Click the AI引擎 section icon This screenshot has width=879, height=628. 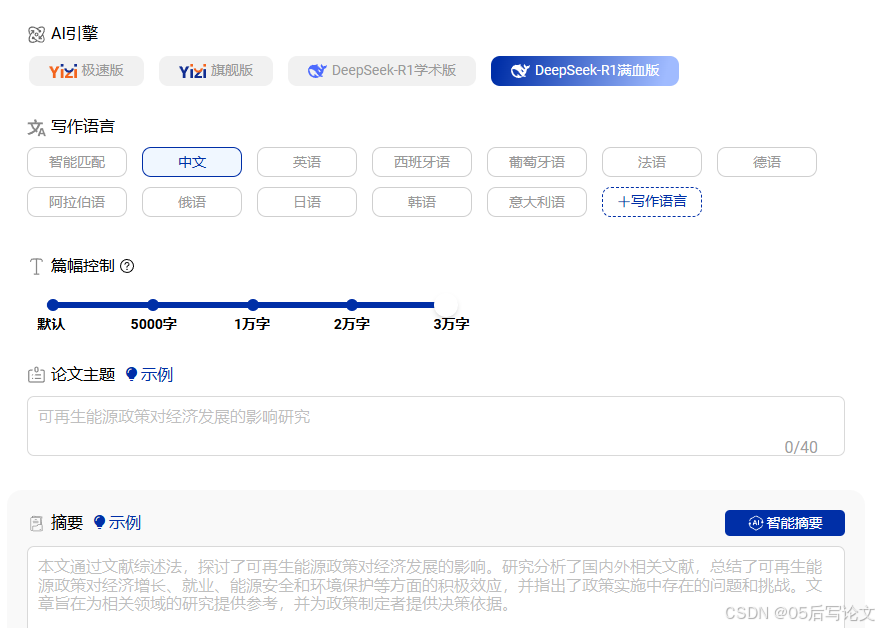[36, 35]
